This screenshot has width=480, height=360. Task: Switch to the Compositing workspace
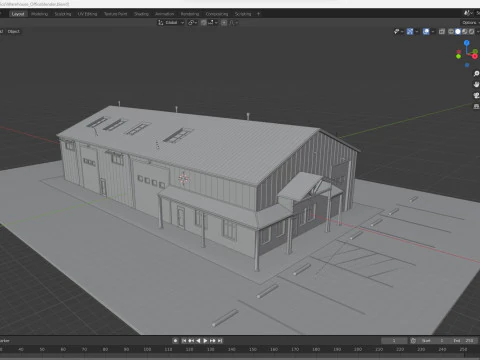pos(217,14)
